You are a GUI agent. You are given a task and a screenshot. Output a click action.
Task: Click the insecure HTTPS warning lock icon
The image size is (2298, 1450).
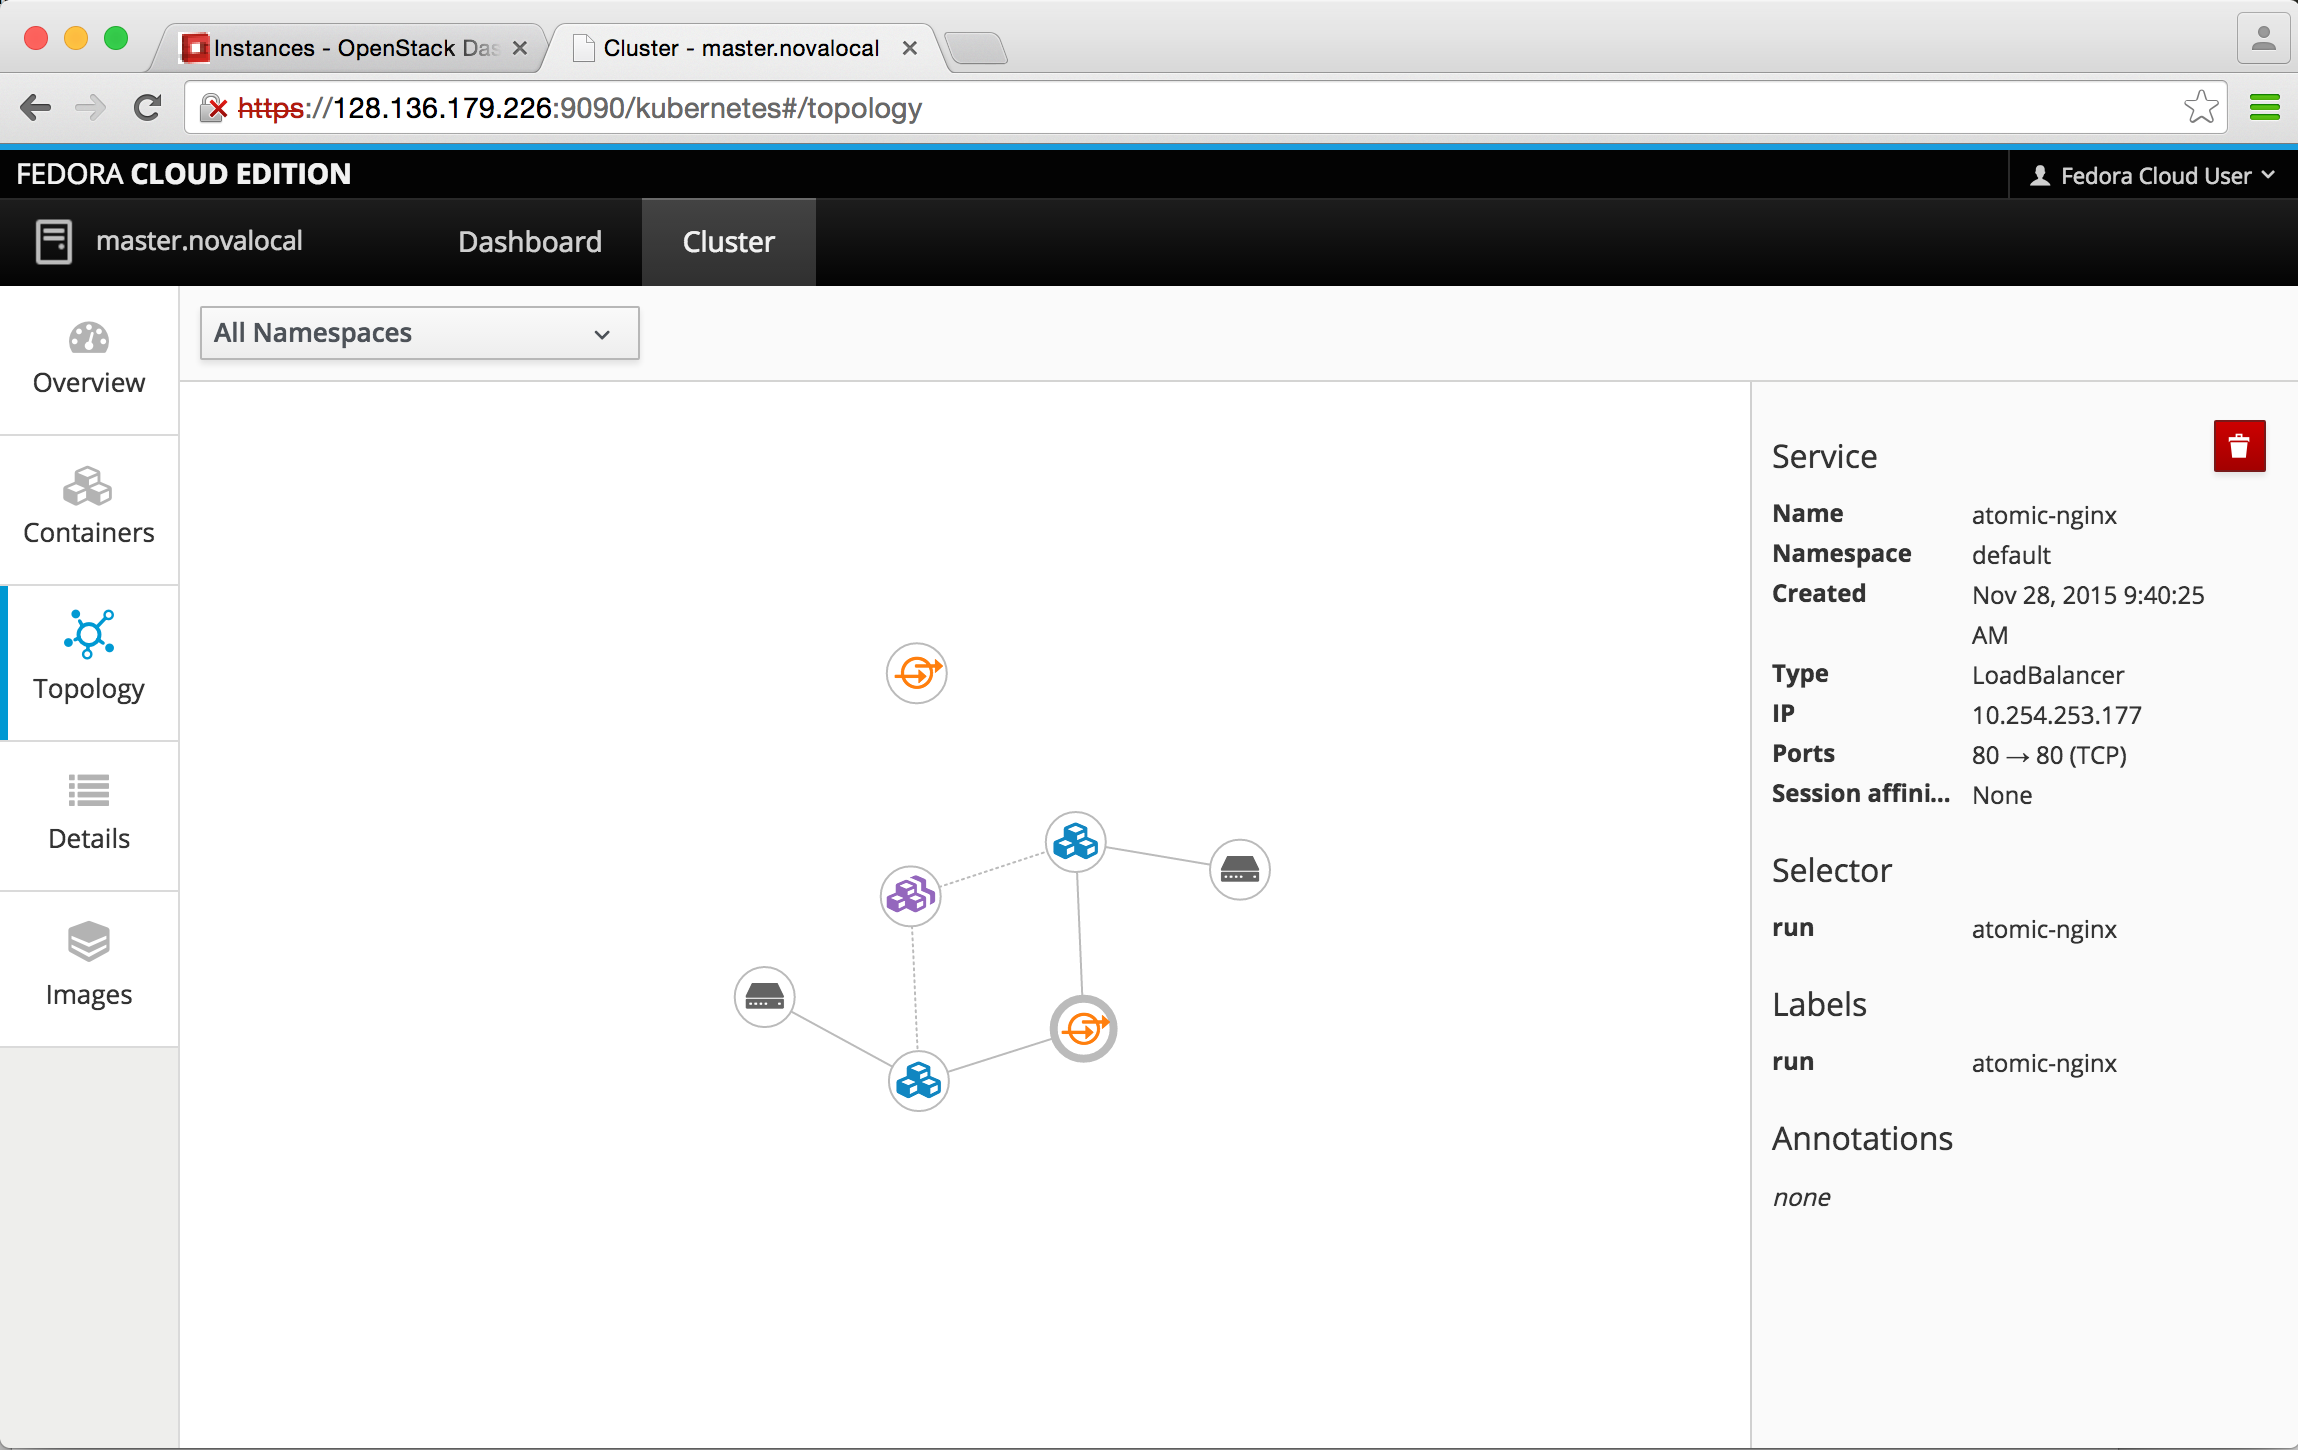[x=214, y=108]
